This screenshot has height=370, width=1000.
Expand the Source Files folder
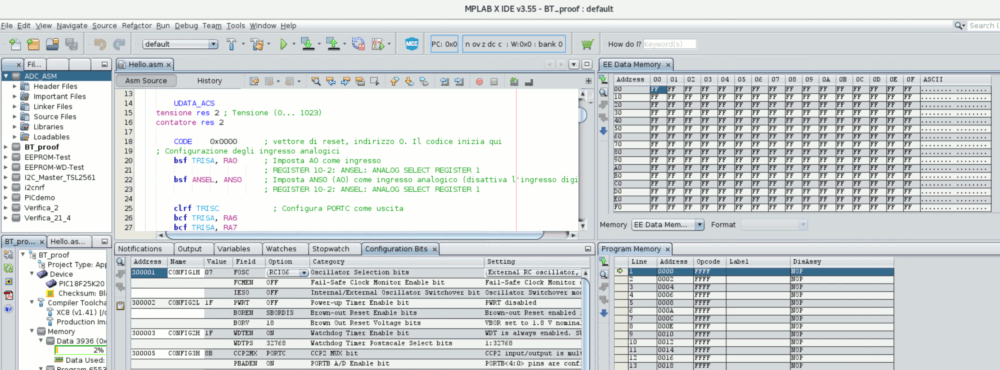(x=15, y=116)
